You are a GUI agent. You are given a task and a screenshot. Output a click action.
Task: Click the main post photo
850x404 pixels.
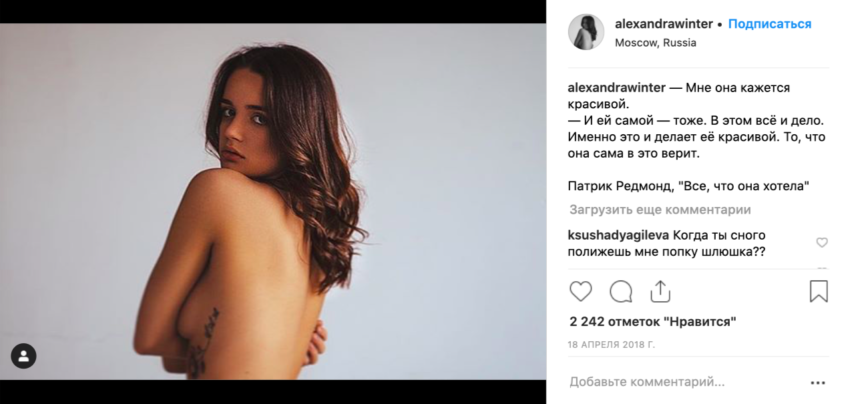[273, 201]
